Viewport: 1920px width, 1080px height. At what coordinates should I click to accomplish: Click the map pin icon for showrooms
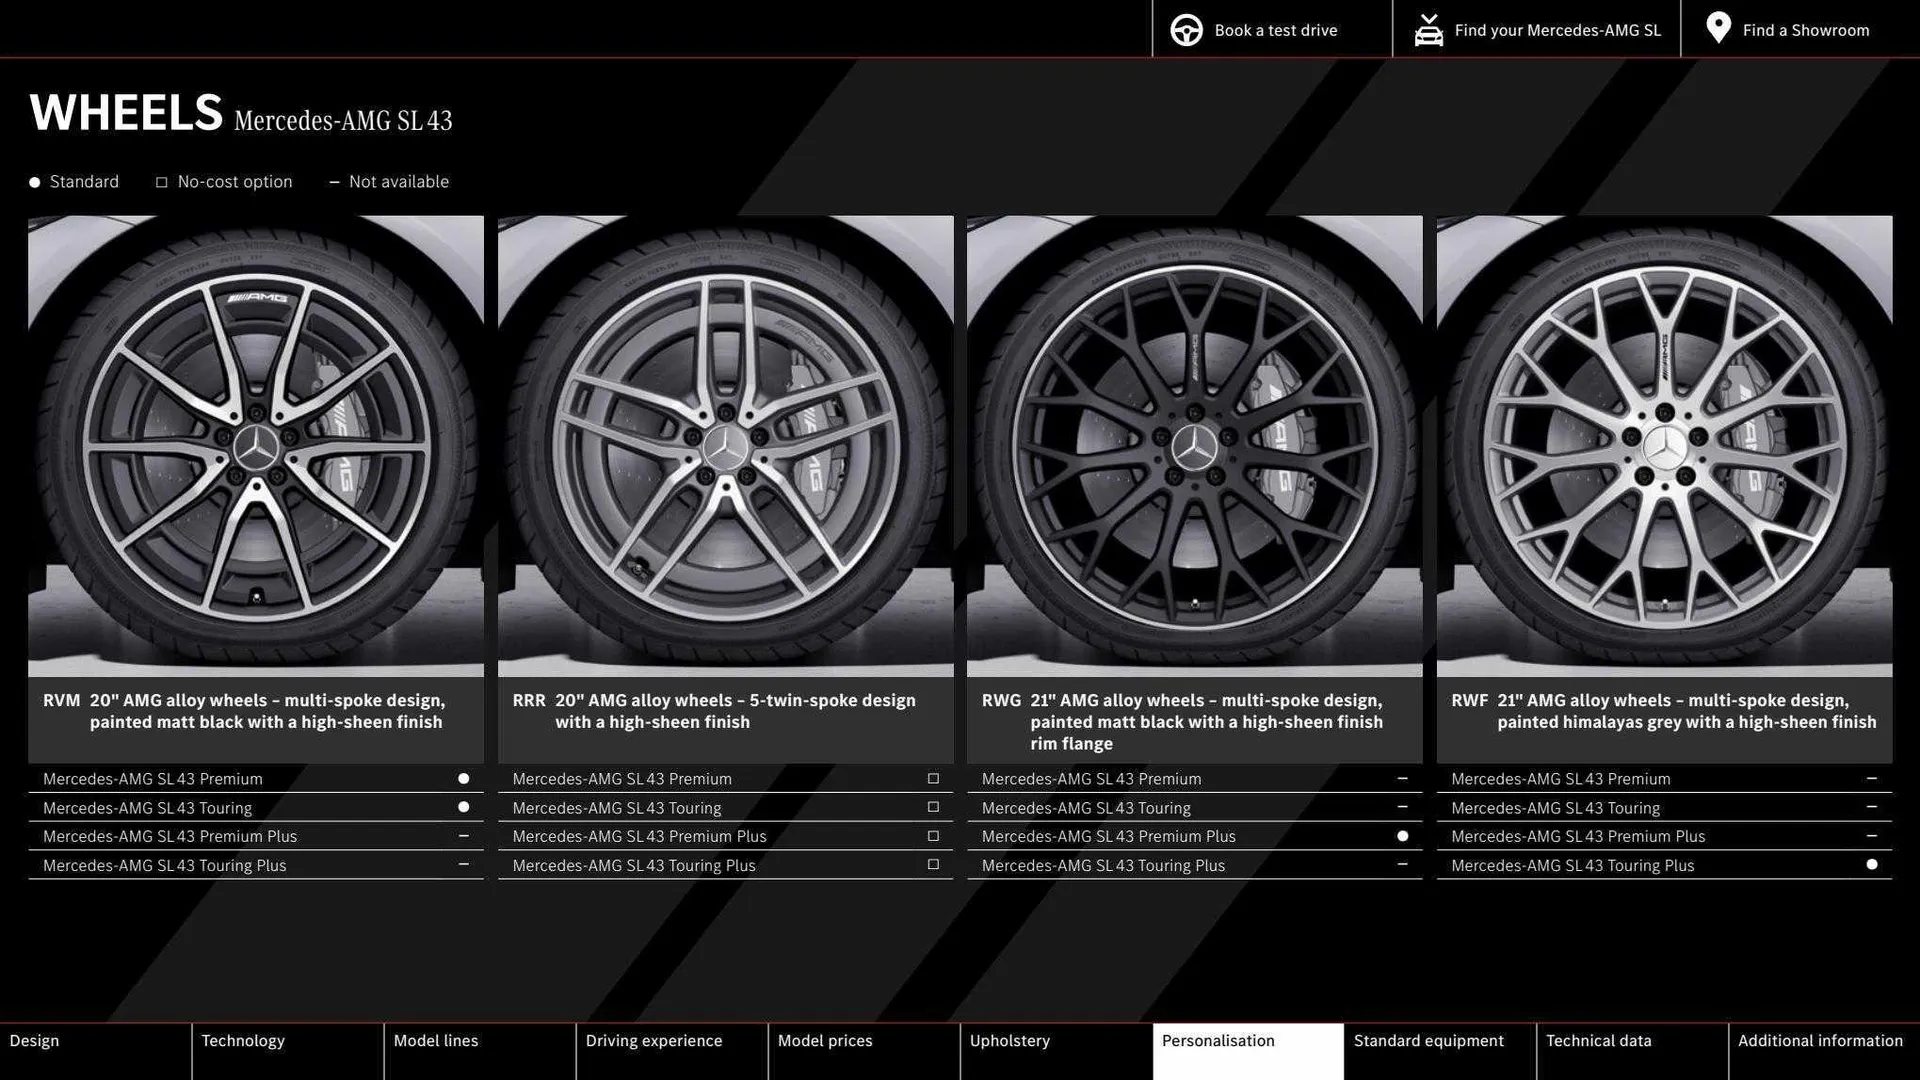tap(1717, 28)
